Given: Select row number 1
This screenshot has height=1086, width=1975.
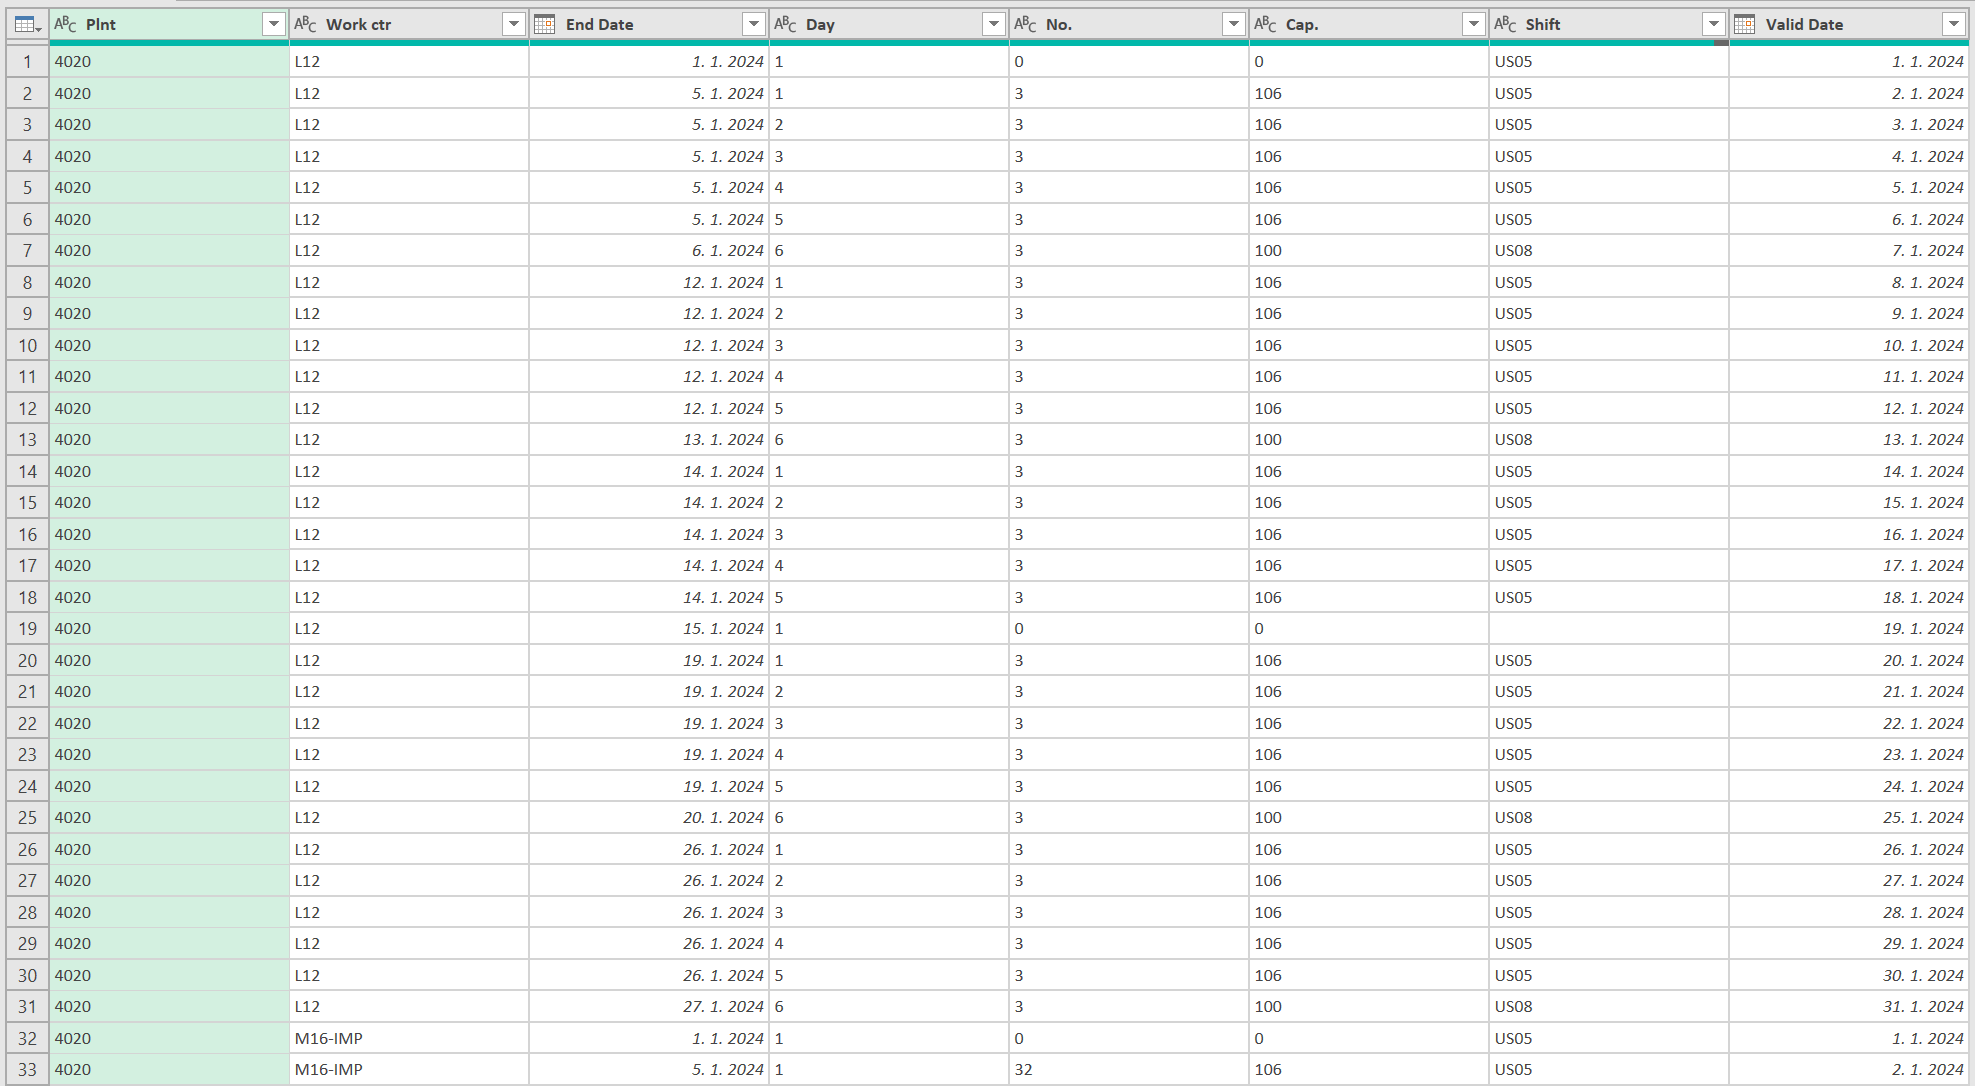Looking at the screenshot, I should tap(27, 61).
